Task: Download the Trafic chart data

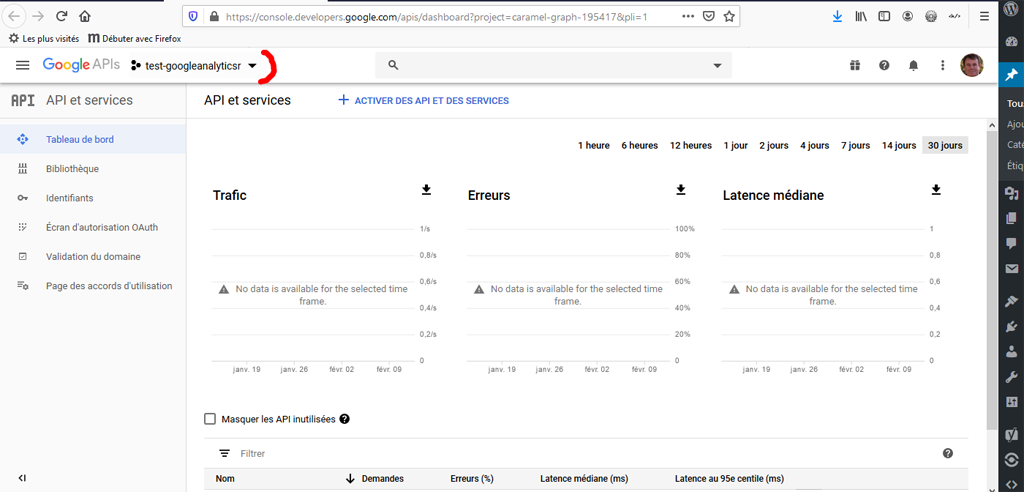Action: coord(426,189)
